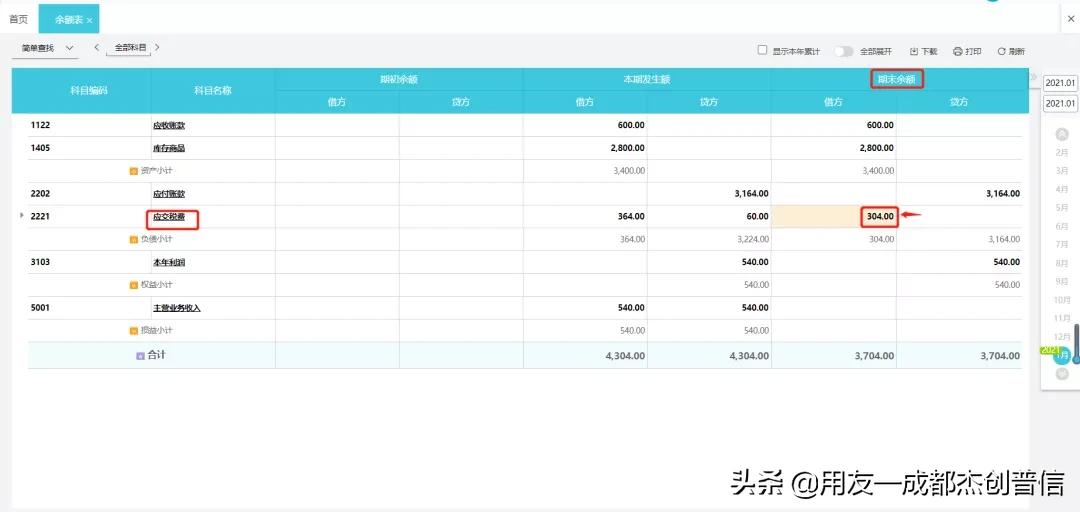Screen dimensions: 1080x512
Task: Expand row 2221 with the triangle arrow
Action: (21, 216)
